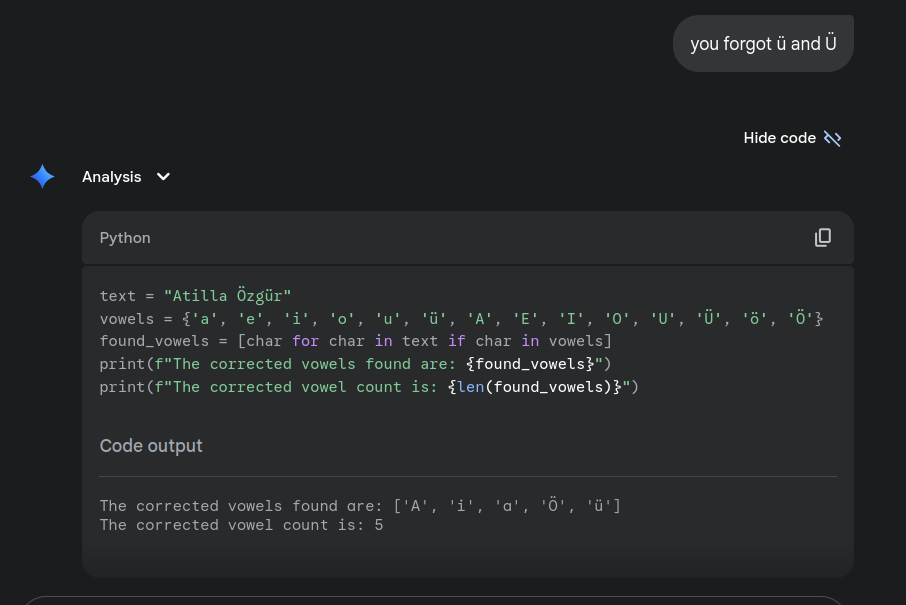The width and height of the screenshot is (906, 605).
Task: Click the for keyword in the comprehension
Action: (306, 341)
